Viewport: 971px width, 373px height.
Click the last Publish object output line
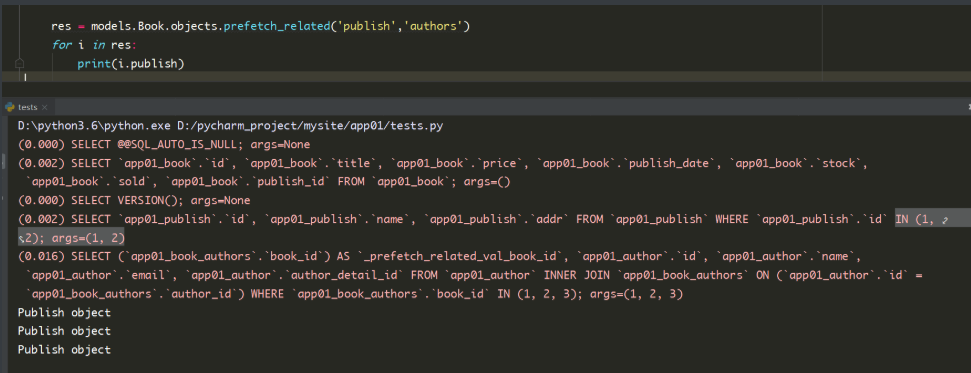point(64,349)
